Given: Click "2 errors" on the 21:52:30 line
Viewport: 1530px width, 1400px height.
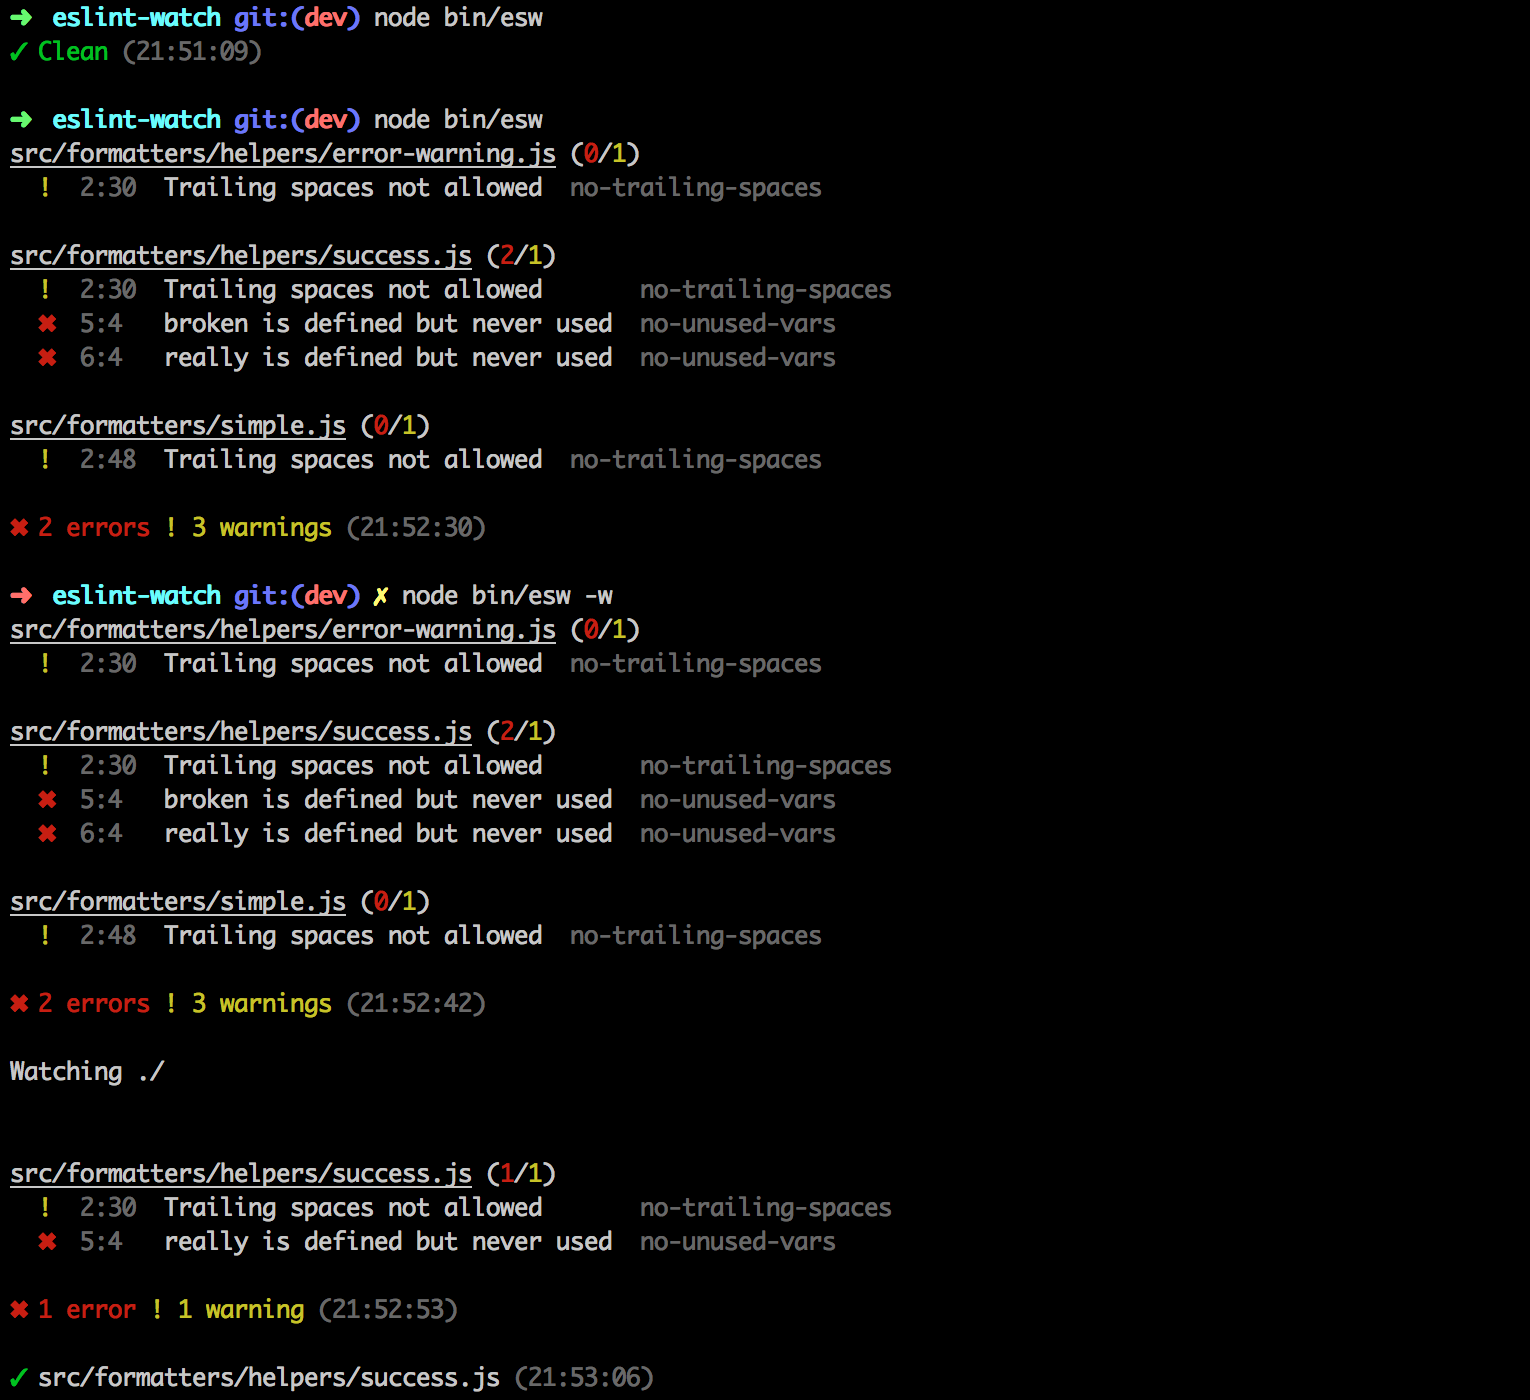Looking at the screenshot, I should pyautogui.click(x=94, y=528).
